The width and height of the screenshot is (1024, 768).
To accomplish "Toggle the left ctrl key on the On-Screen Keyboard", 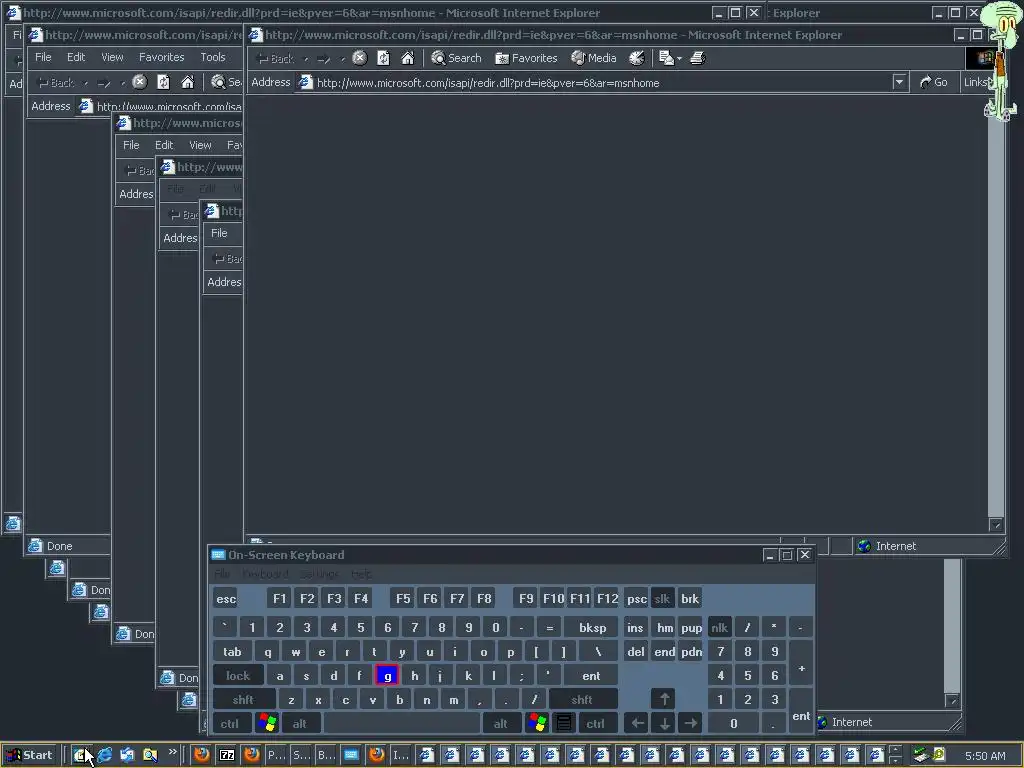I will click(230, 724).
